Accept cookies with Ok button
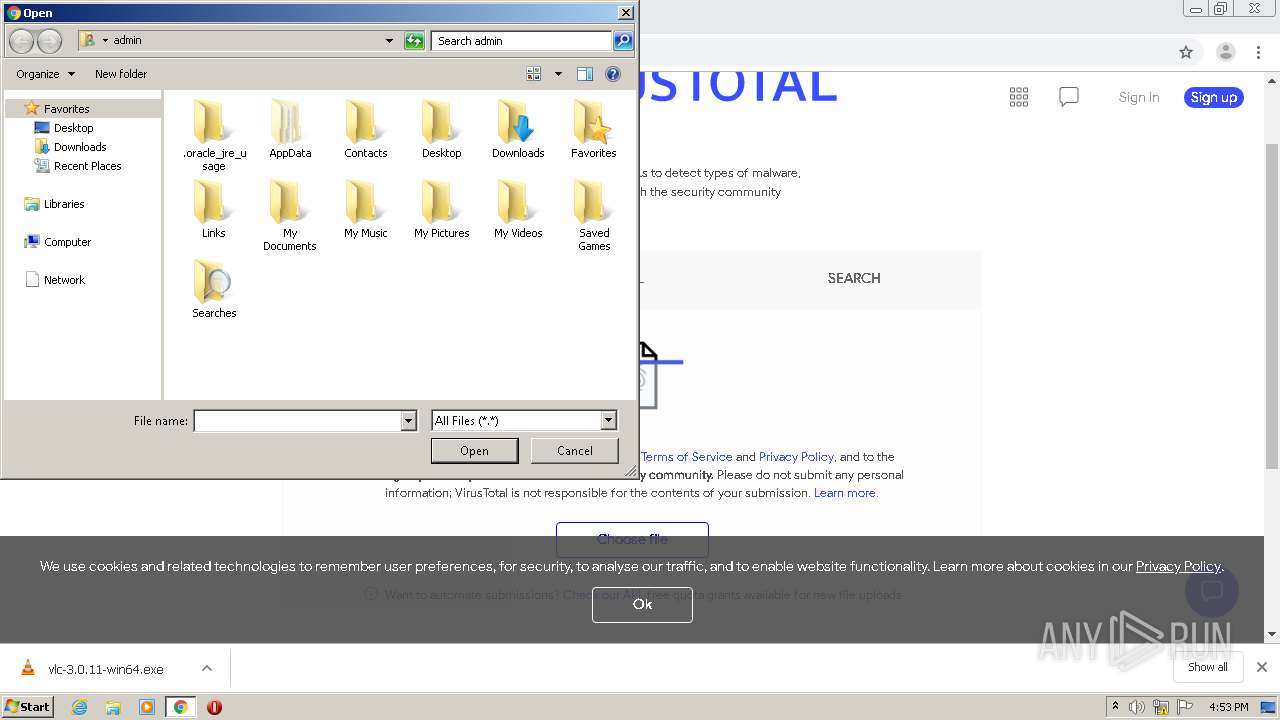The height and width of the screenshot is (720, 1280). (642, 604)
